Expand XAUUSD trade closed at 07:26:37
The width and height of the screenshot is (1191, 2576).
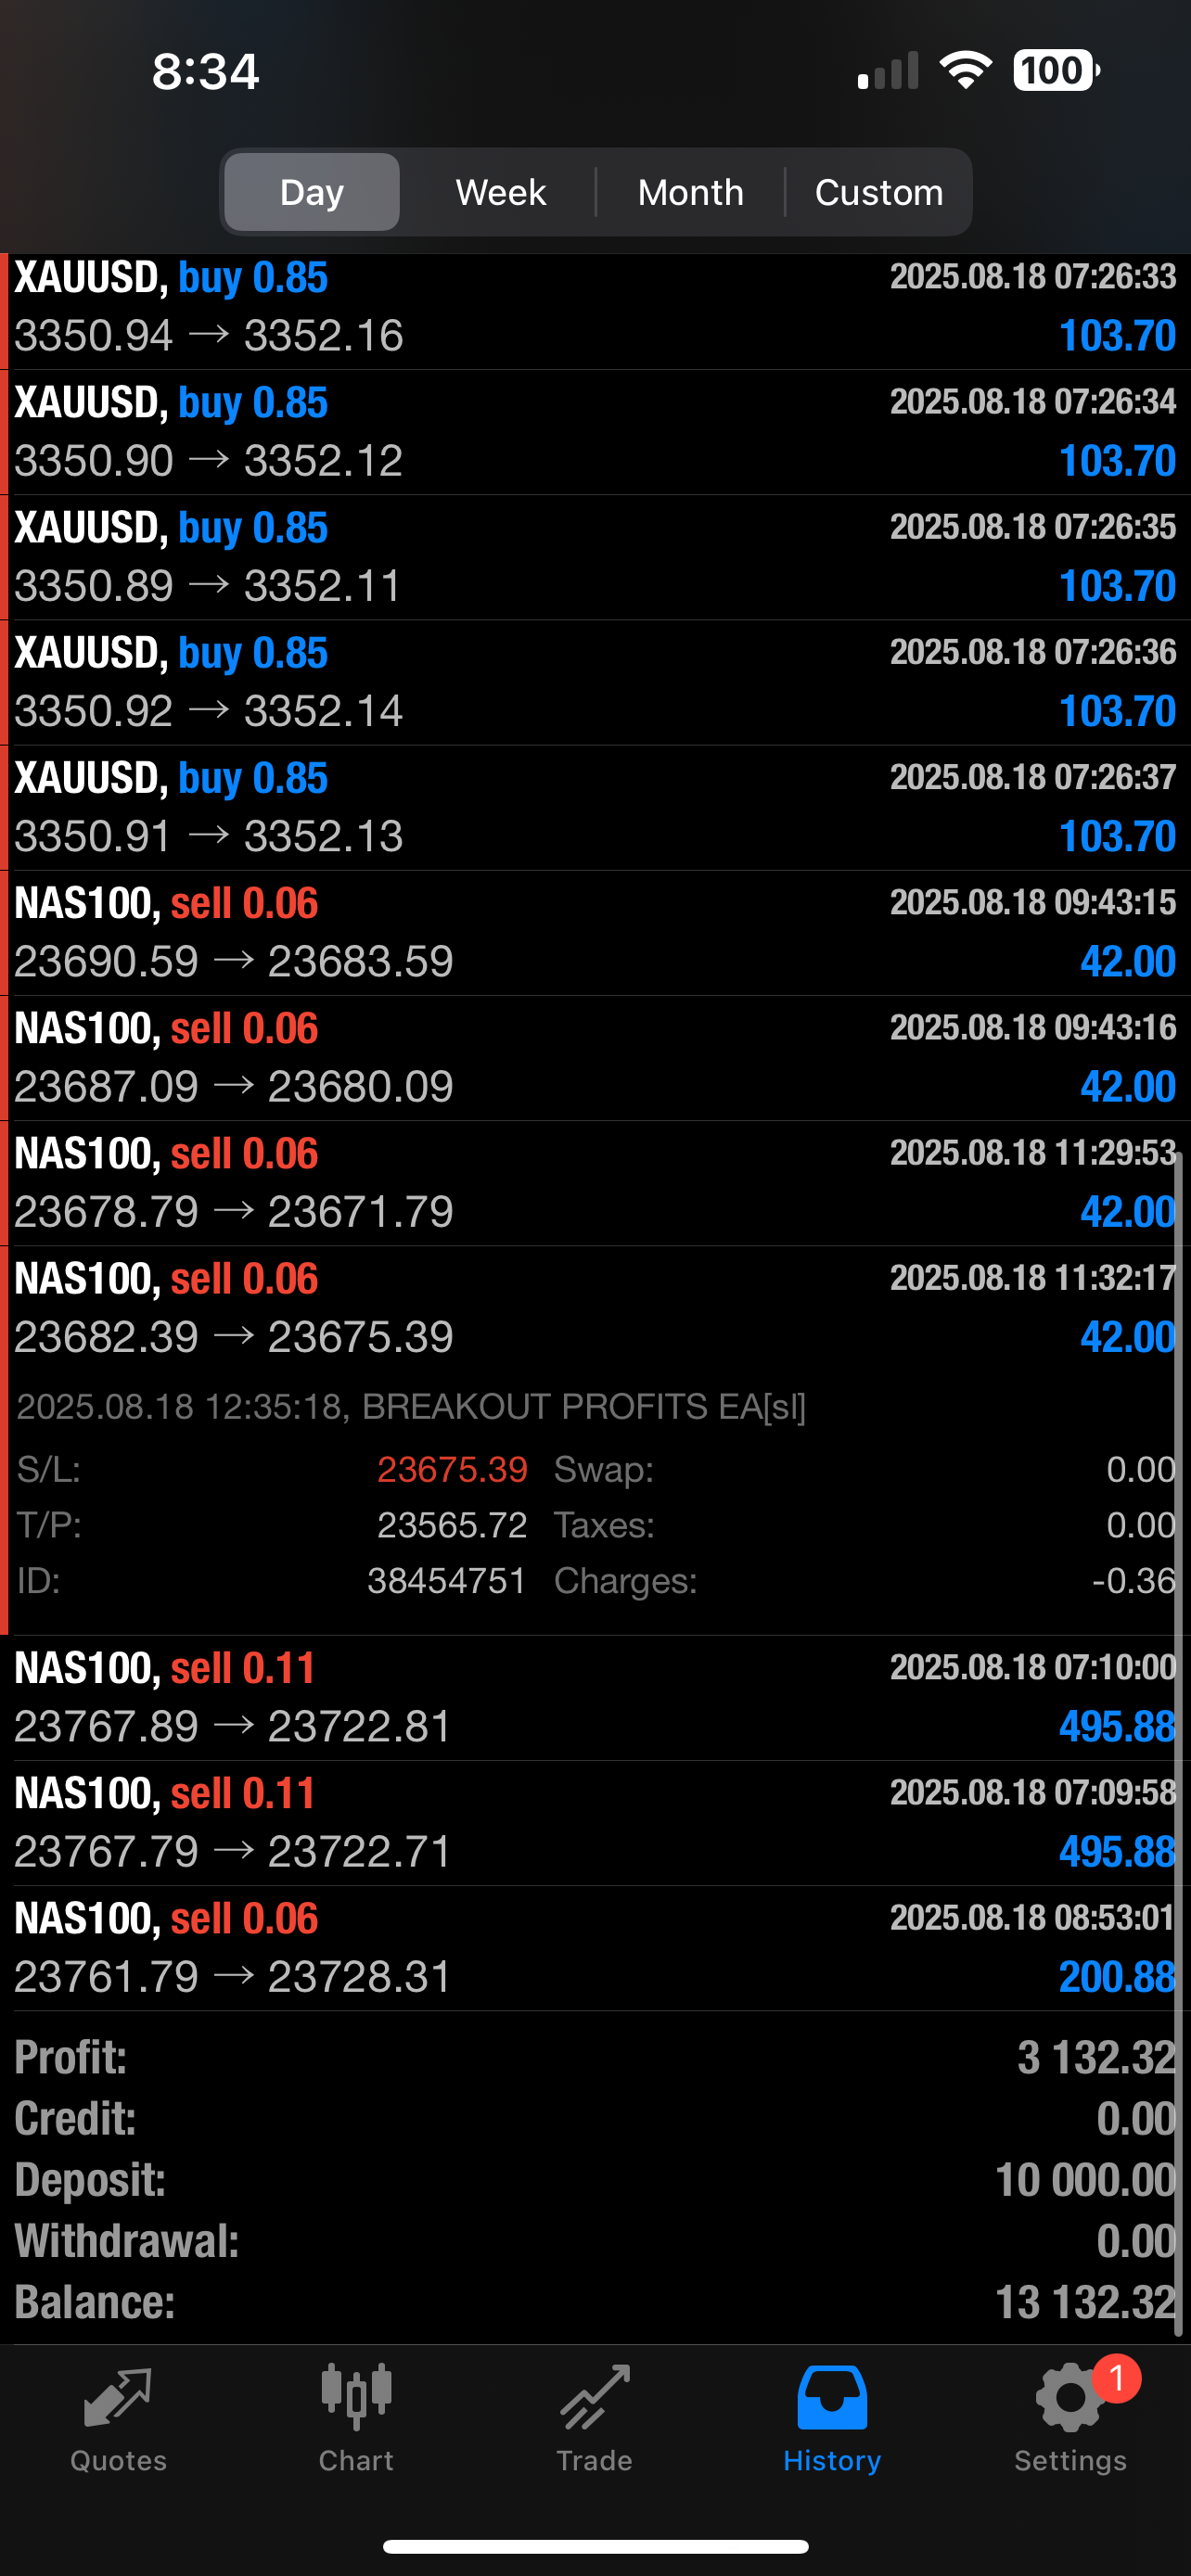pos(595,807)
